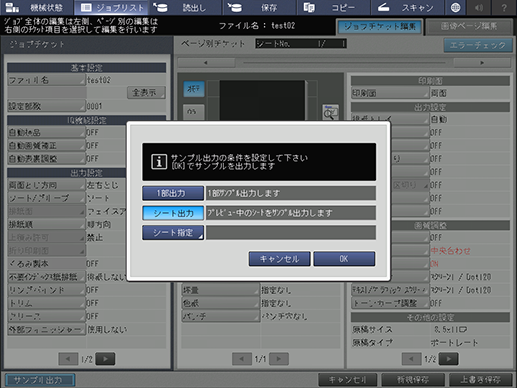This screenshot has width=517, height=388.
Task: Go to previous job ticket page
Action: (x=68, y=359)
